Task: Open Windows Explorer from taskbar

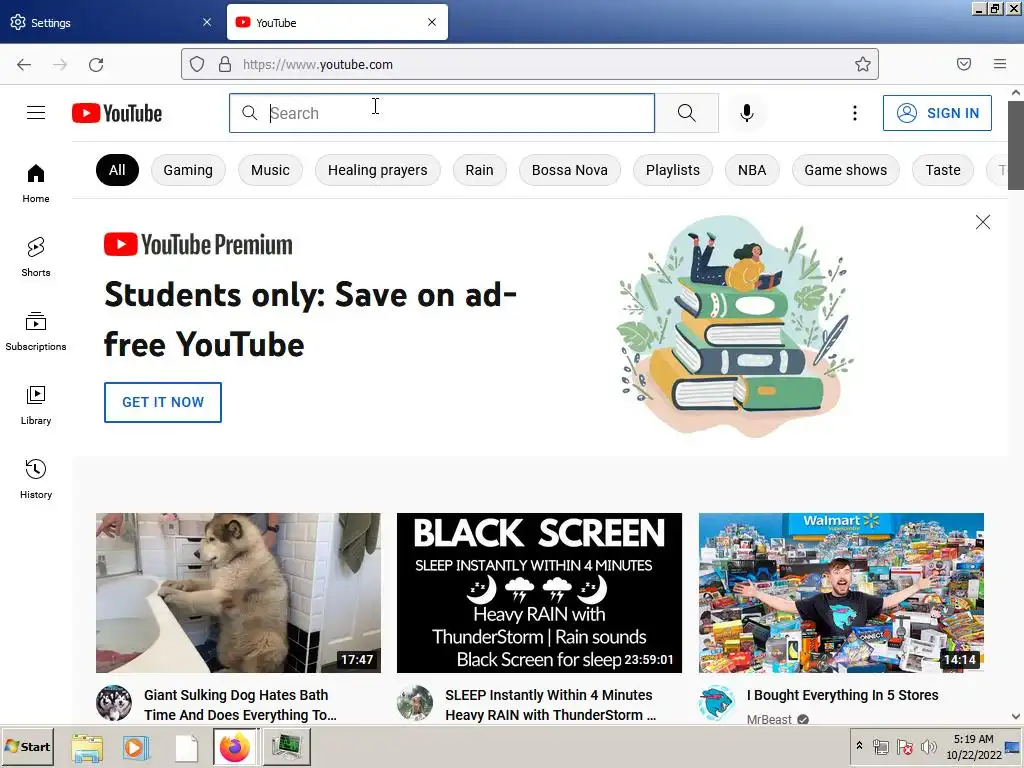Action: point(87,748)
